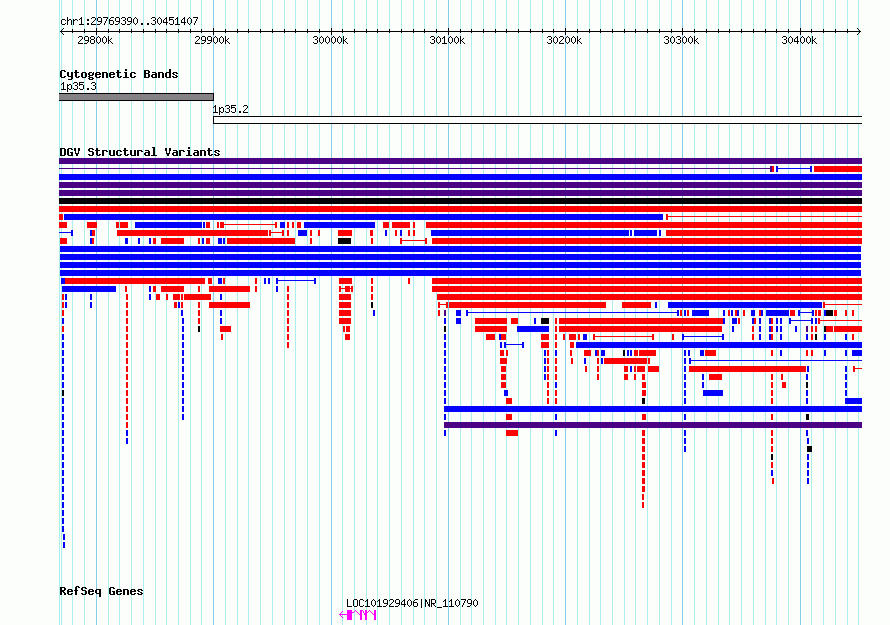Select the lowest purple variant bar starting near 30100k
Screen dimensions: 890x625
click(x=653, y=425)
